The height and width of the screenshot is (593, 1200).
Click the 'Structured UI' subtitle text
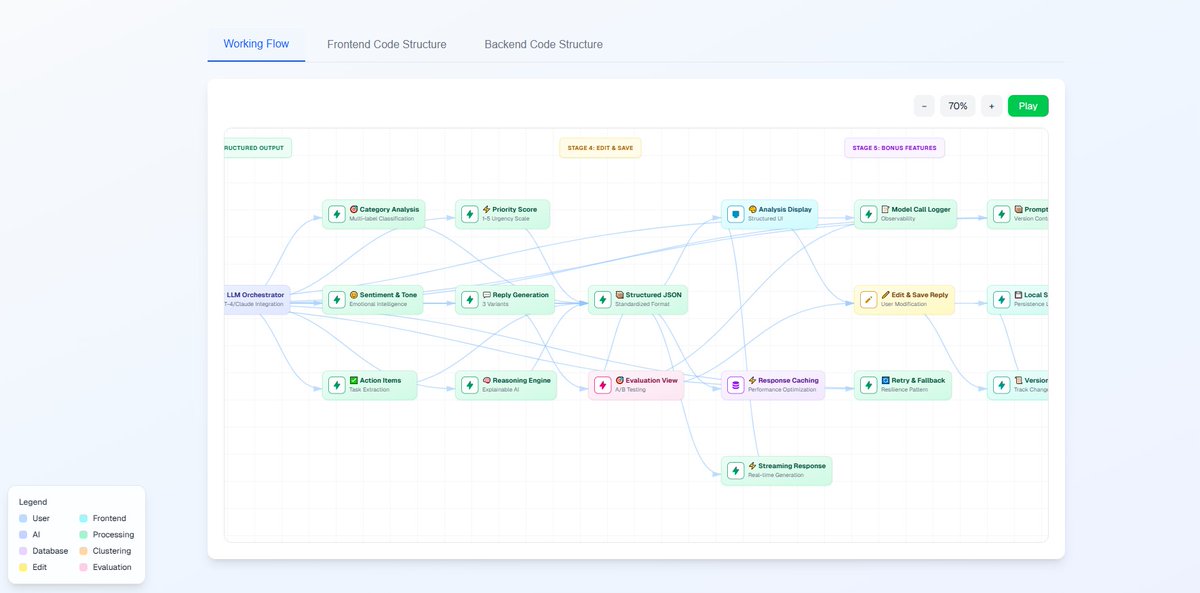click(x=766, y=219)
